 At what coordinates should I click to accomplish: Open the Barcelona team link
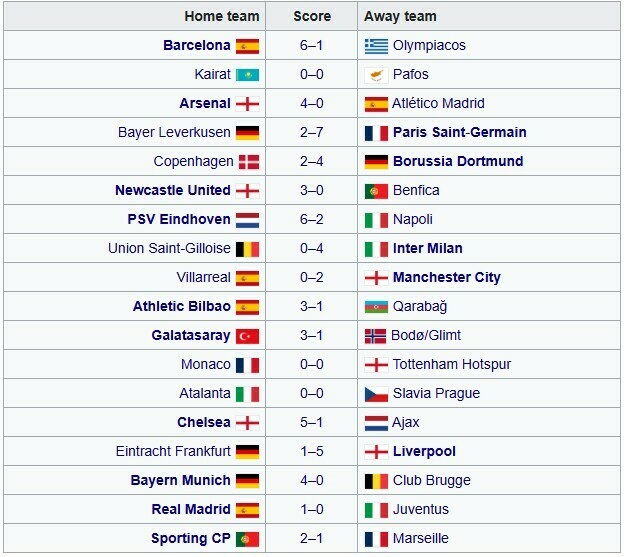tap(196, 46)
